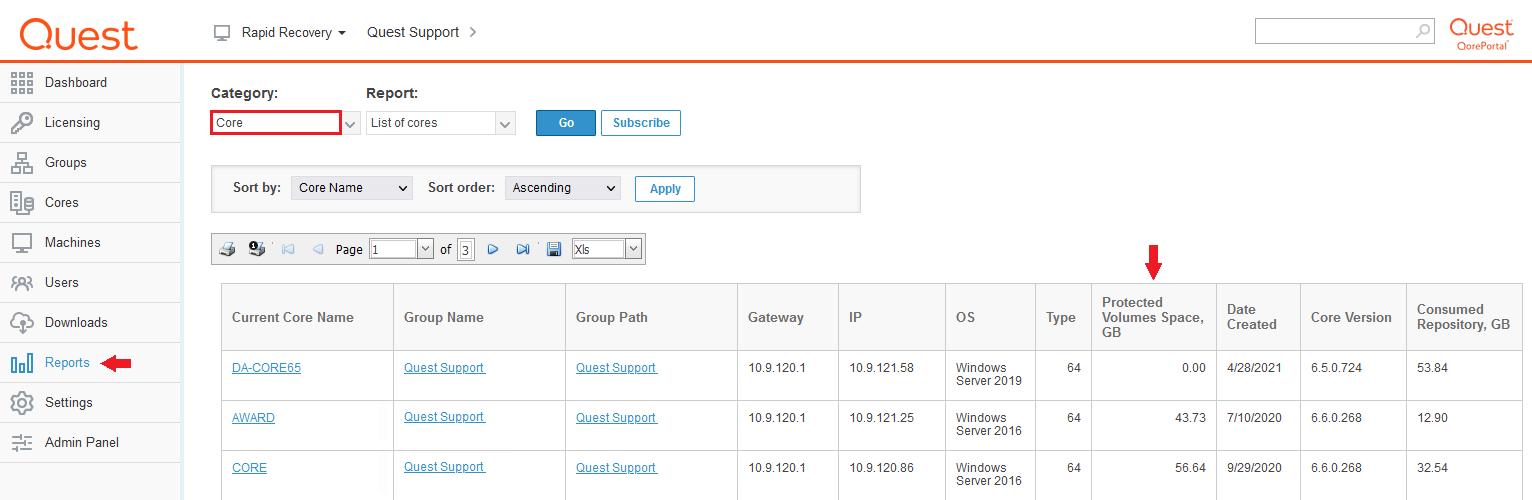This screenshot has height=500, width=1532.
Task: Click the search magnifier icon
Action: point(1423,31)
